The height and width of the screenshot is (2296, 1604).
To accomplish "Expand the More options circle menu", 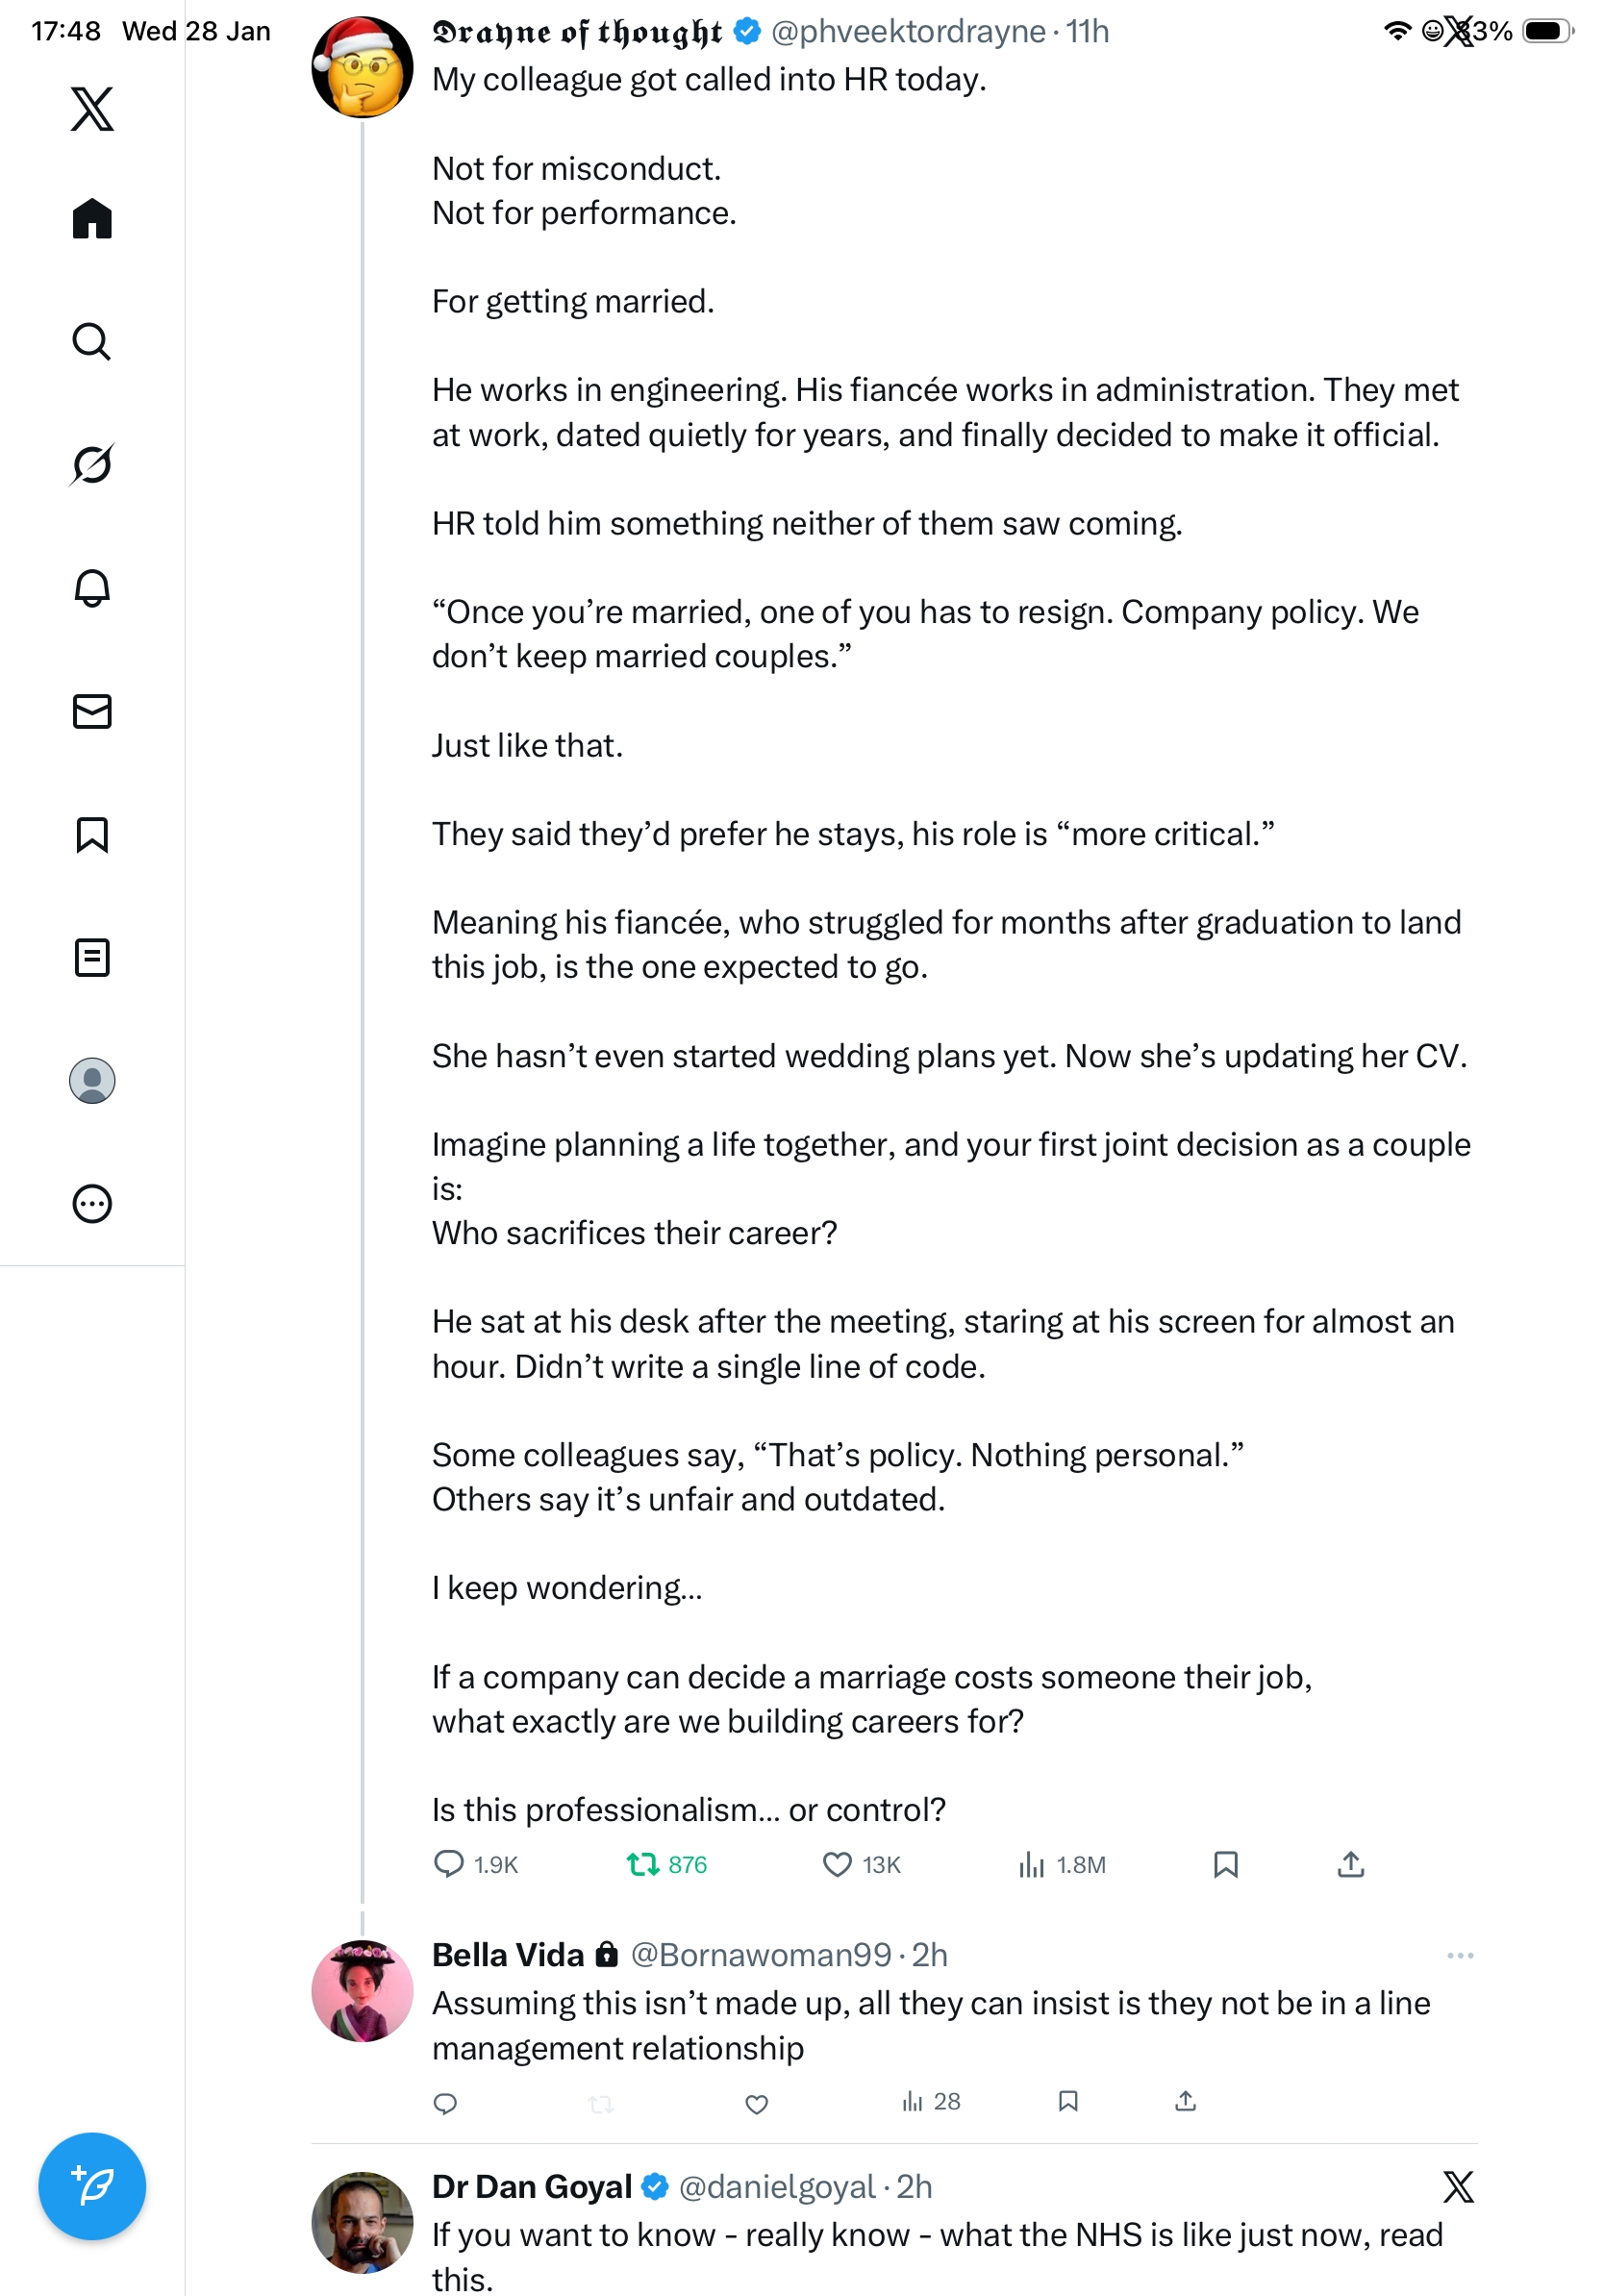I will coord(92,1203).
